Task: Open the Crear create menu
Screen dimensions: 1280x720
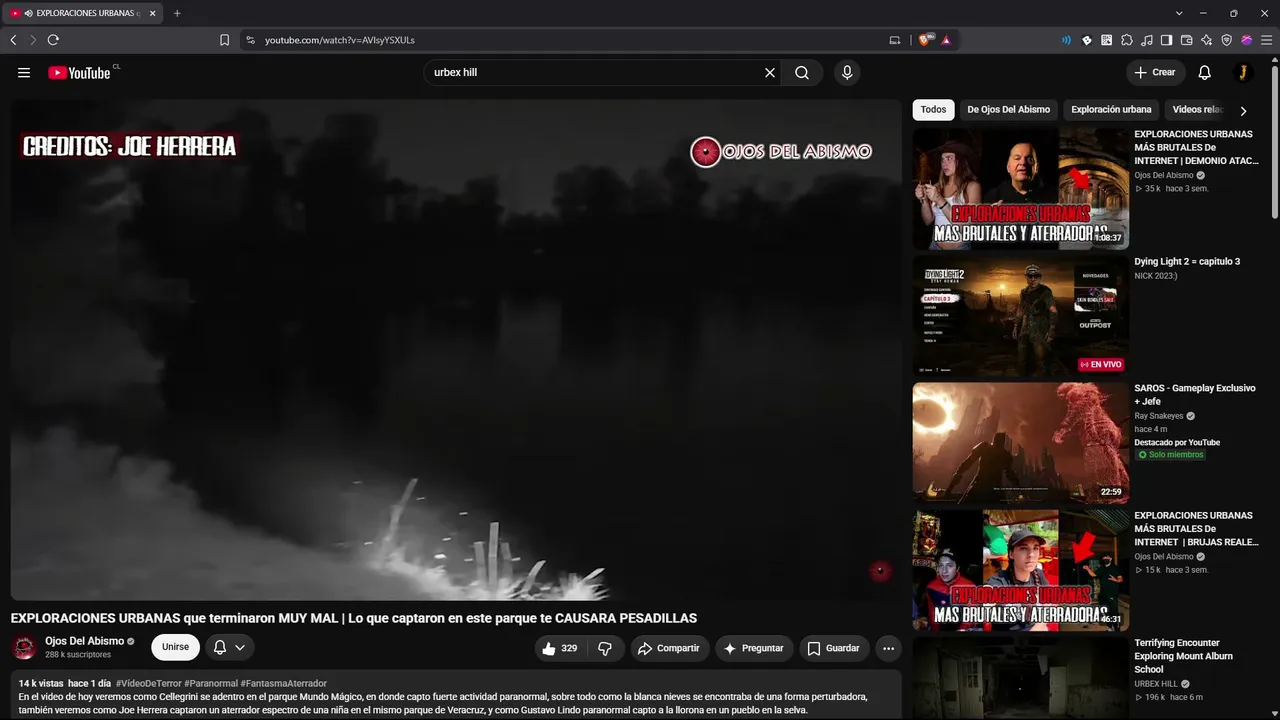Action: [x=1155, y=73]
